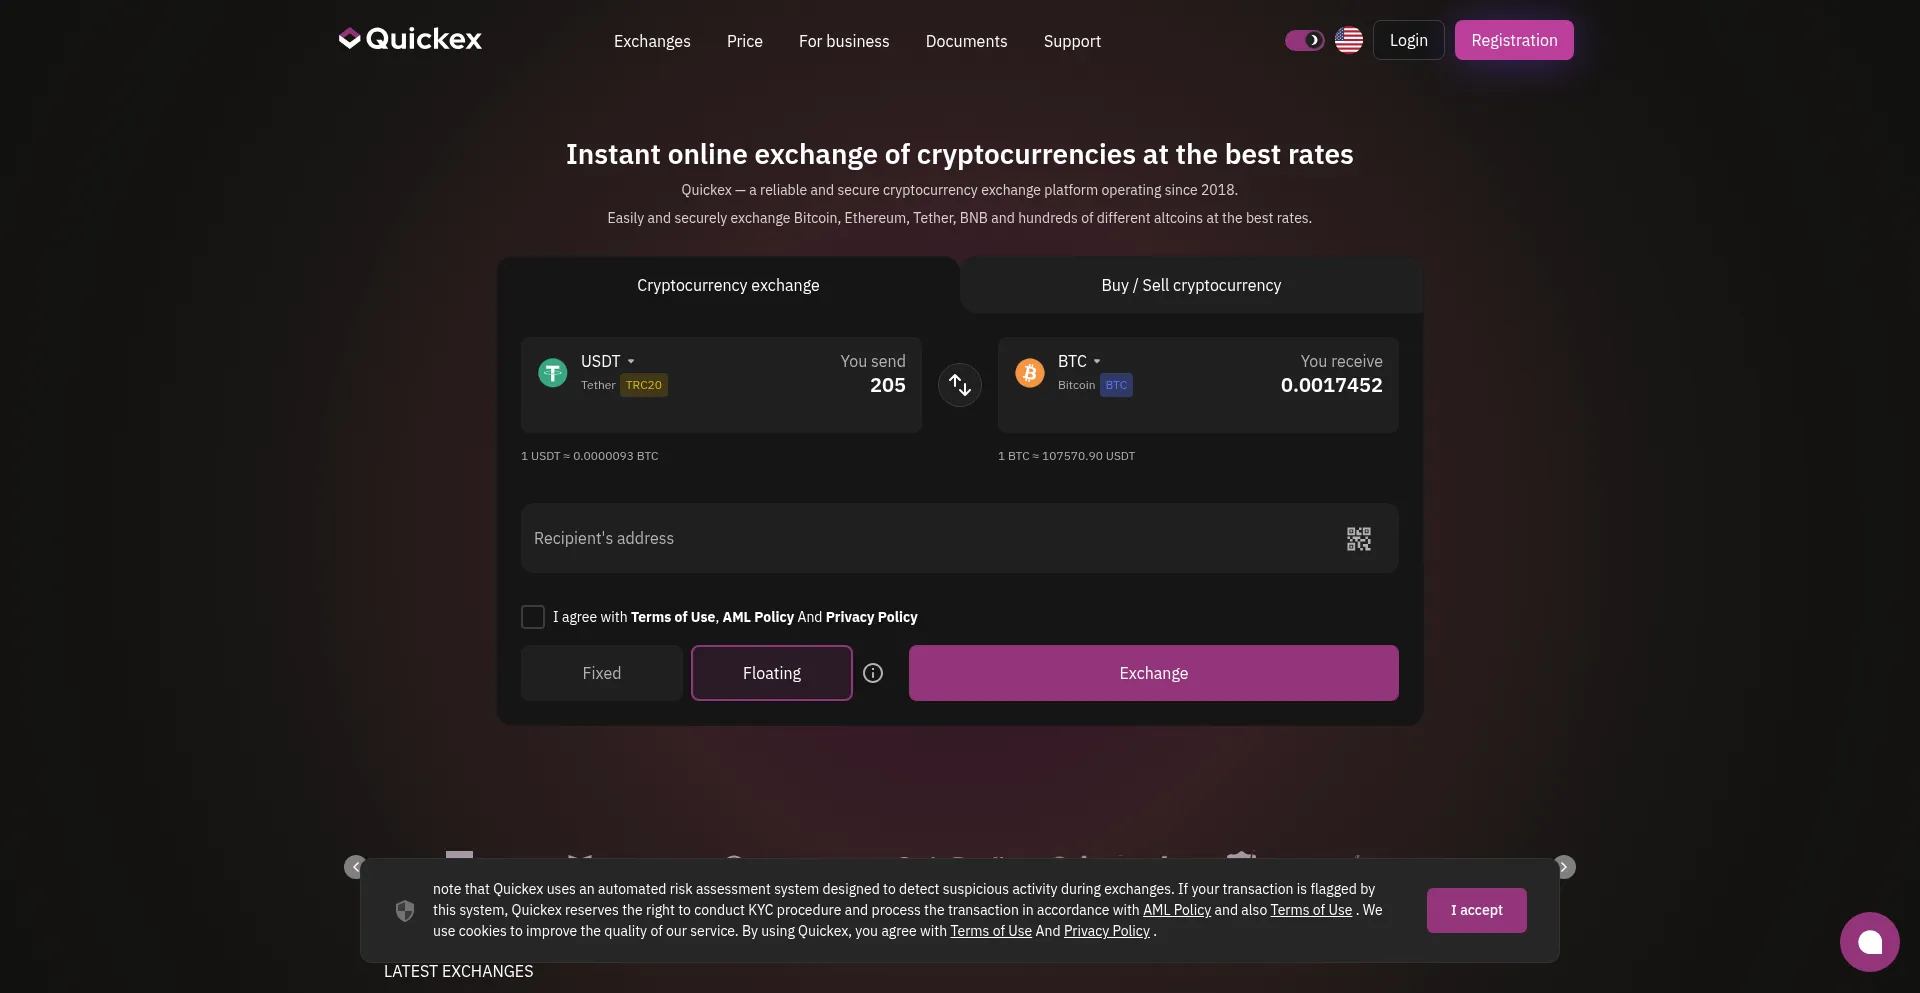The width and height of the screenshot is (1920, 993).
Task: Switch to the Buy / Sell cryptocurrency tab
Action: coord(1190,286)
